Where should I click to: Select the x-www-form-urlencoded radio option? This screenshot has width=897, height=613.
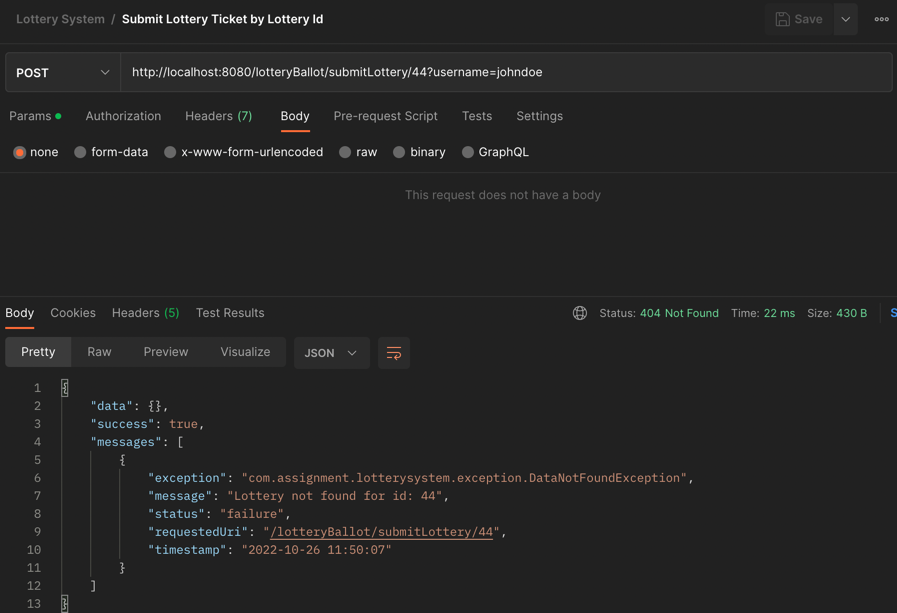point(170,152)
